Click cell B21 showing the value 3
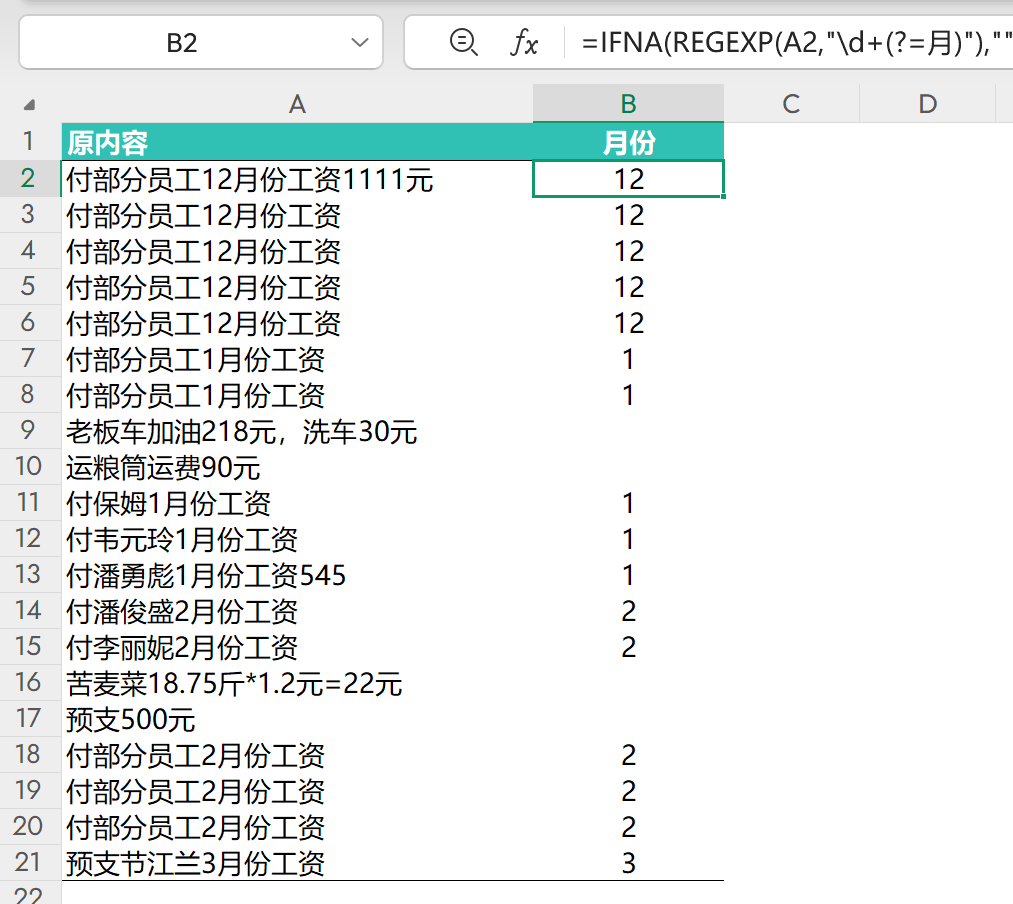Image resolution: width=1013 pixels, height=904 pixels. coord(628,864)
